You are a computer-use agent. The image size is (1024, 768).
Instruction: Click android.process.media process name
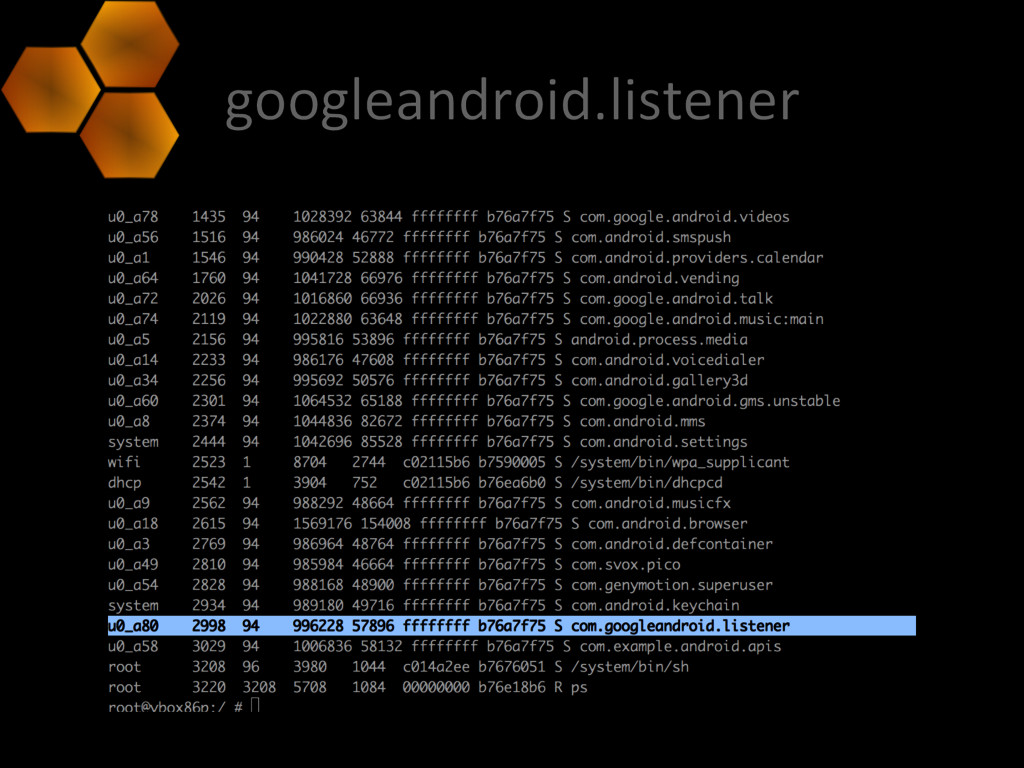pos(659,340)
